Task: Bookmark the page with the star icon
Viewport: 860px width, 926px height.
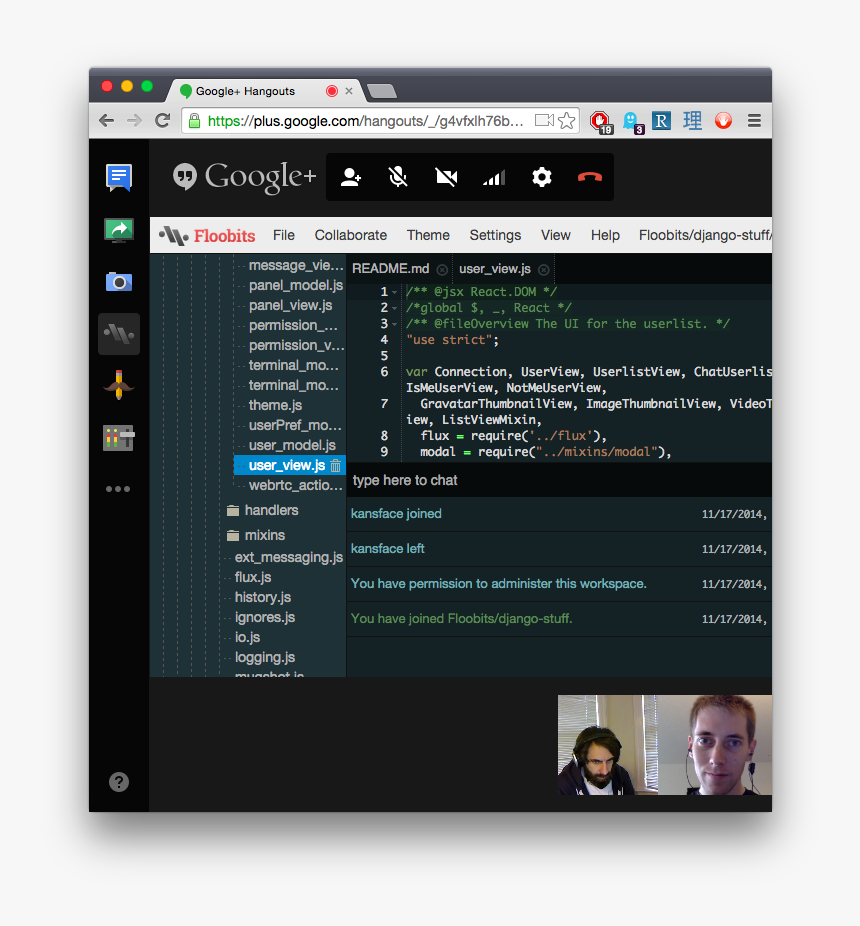Action: [566, 121]
